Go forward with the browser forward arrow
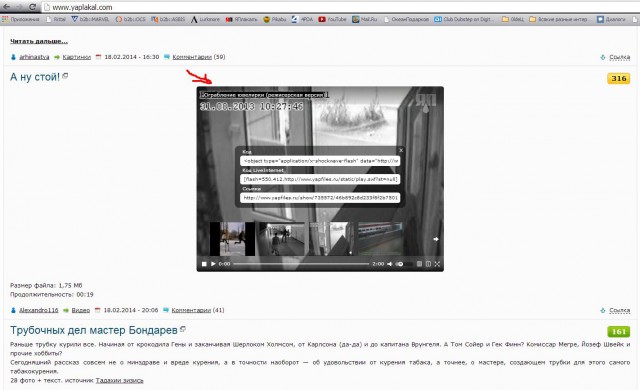This screenshot has width=640, height=390. pos(19,7)
